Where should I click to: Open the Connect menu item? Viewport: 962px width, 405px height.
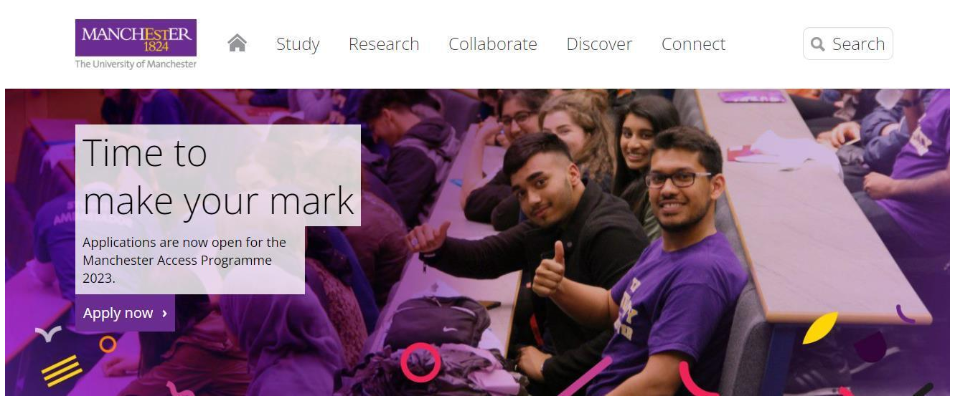(693, 44)
